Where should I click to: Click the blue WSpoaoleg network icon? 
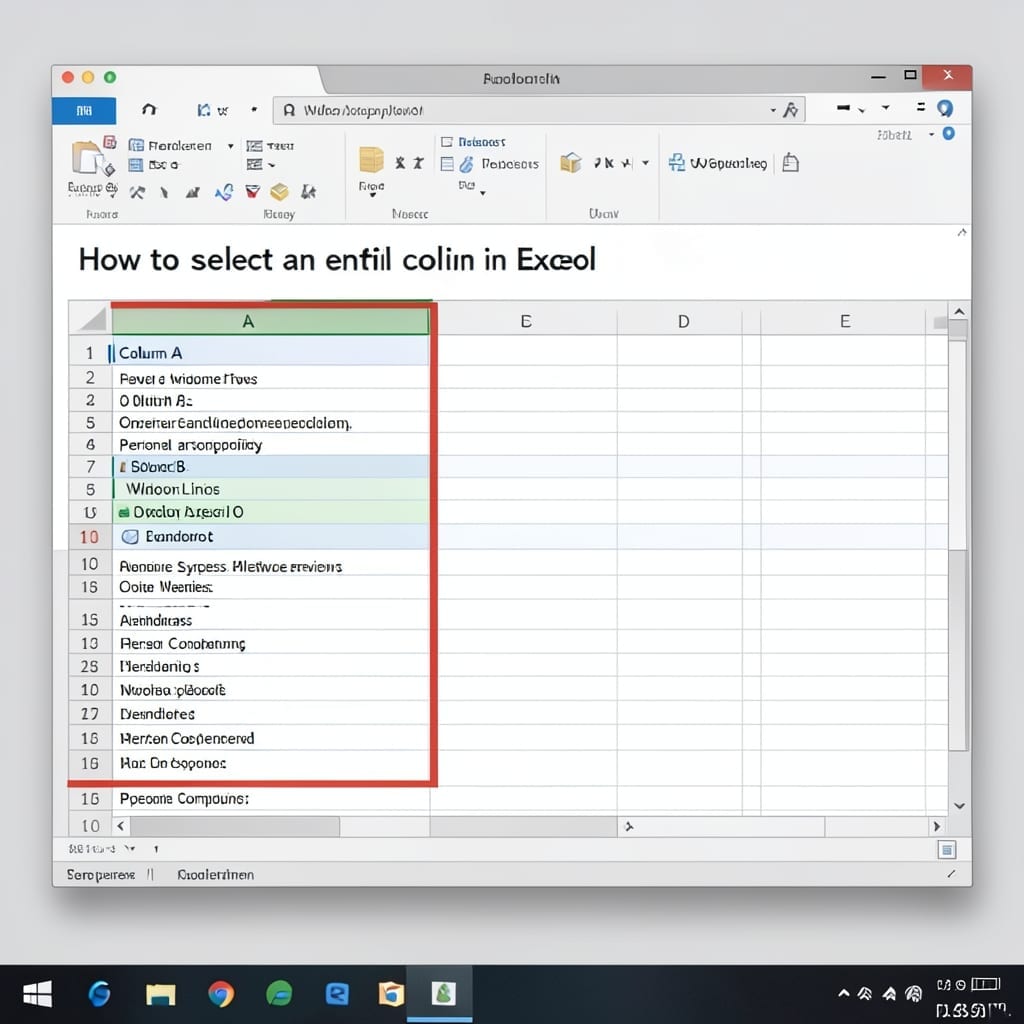click(677, 162)
